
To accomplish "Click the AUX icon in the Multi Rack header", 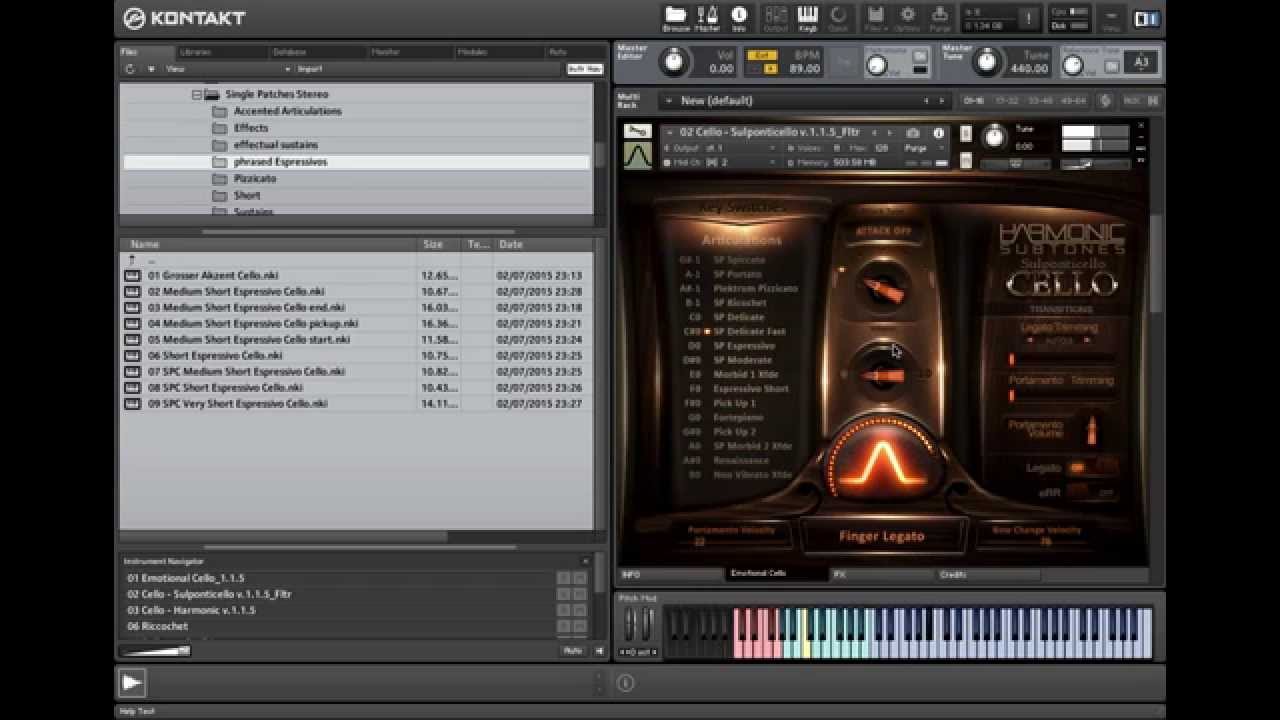I will 1132,100.
